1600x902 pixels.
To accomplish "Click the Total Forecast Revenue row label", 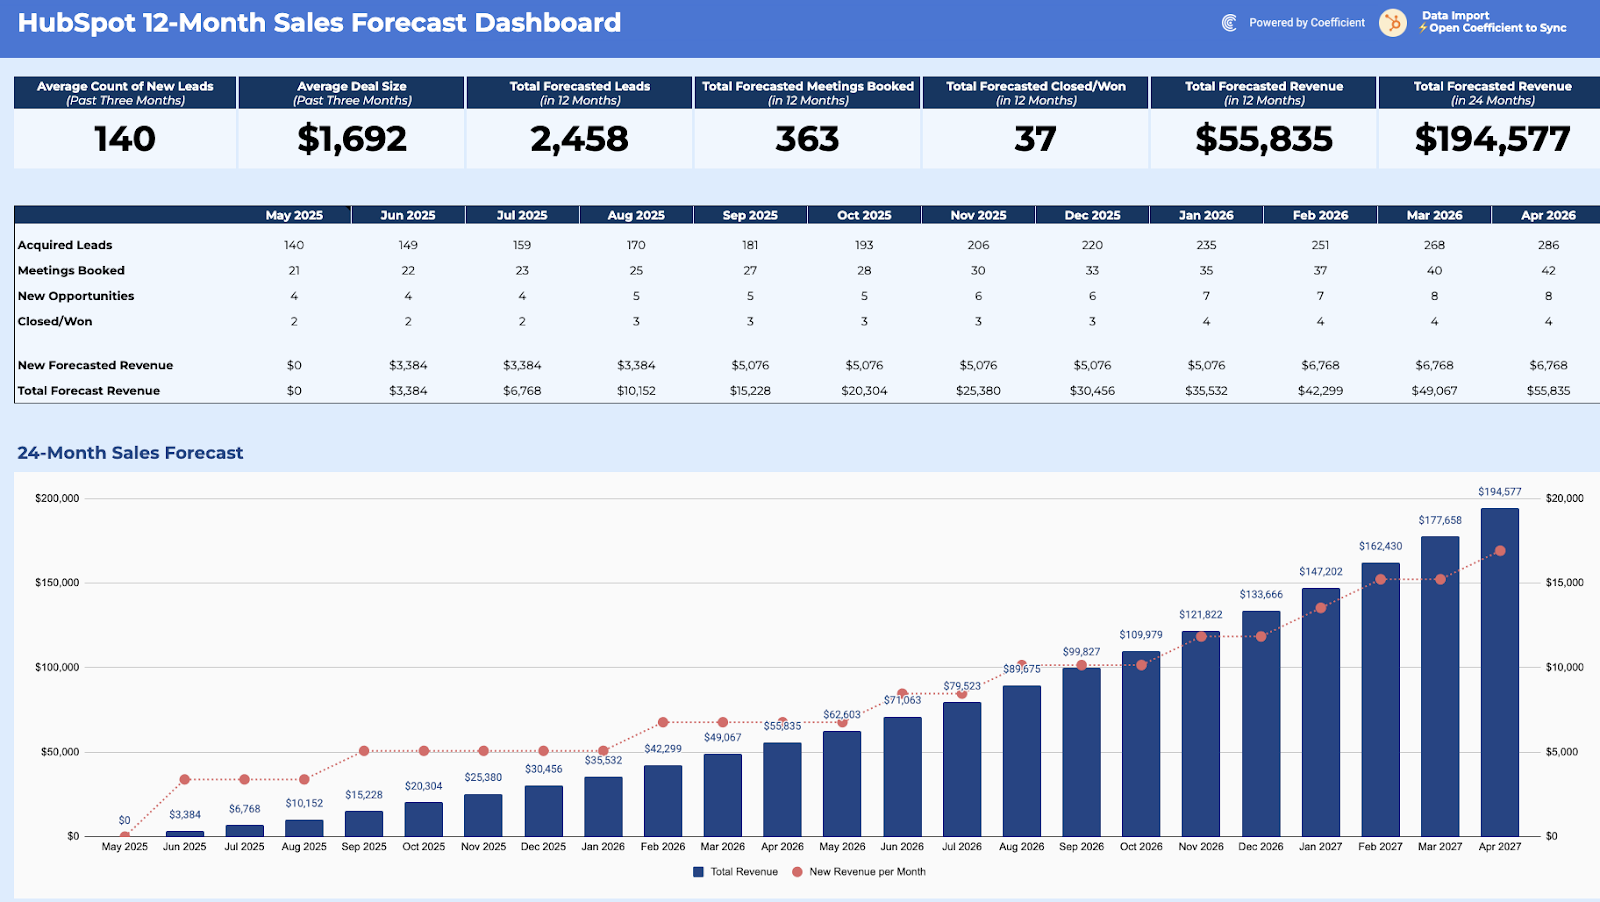I will 89,391.
